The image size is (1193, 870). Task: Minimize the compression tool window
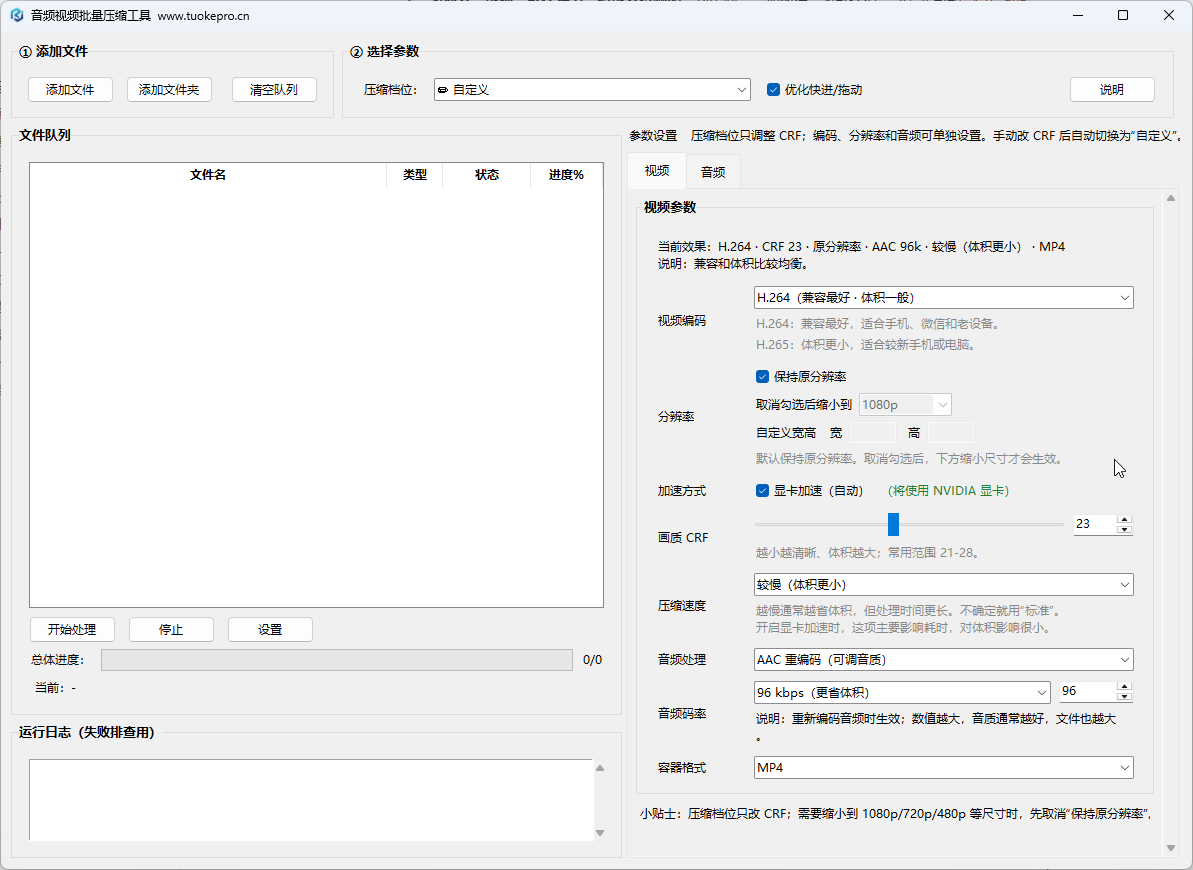[1078, 15]
